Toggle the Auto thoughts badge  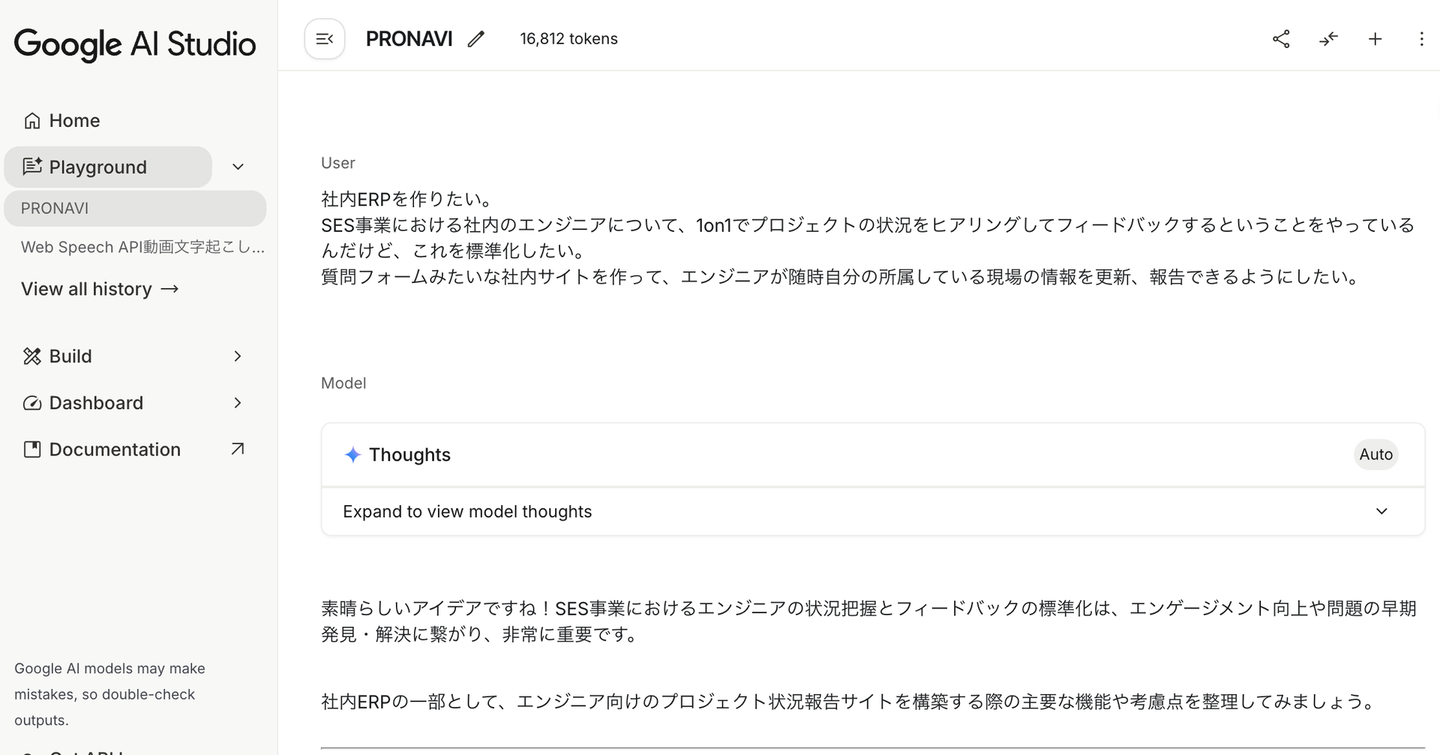[x=1375, y=455]
